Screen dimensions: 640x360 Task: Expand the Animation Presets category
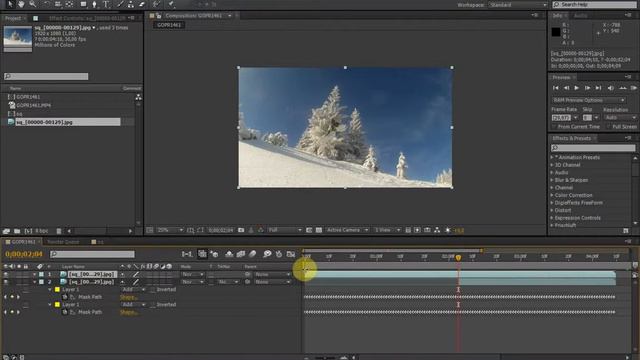tap(552, 157)
